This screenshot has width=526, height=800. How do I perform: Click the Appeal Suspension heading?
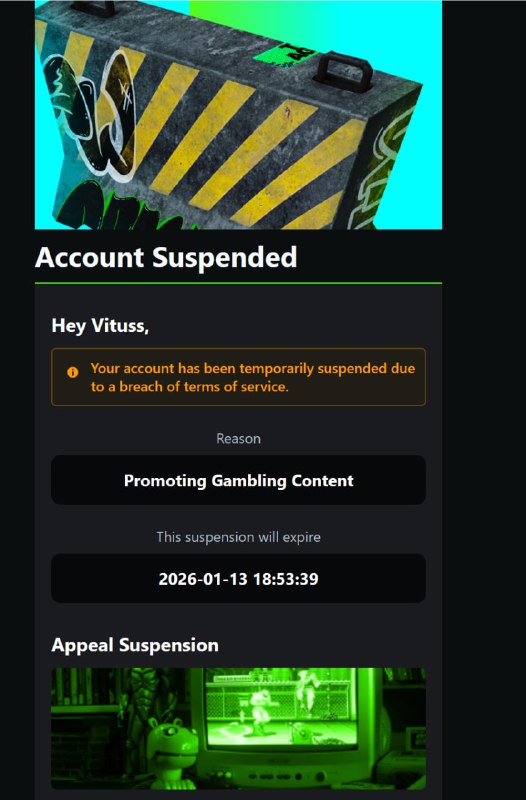(x=135, y=645)
